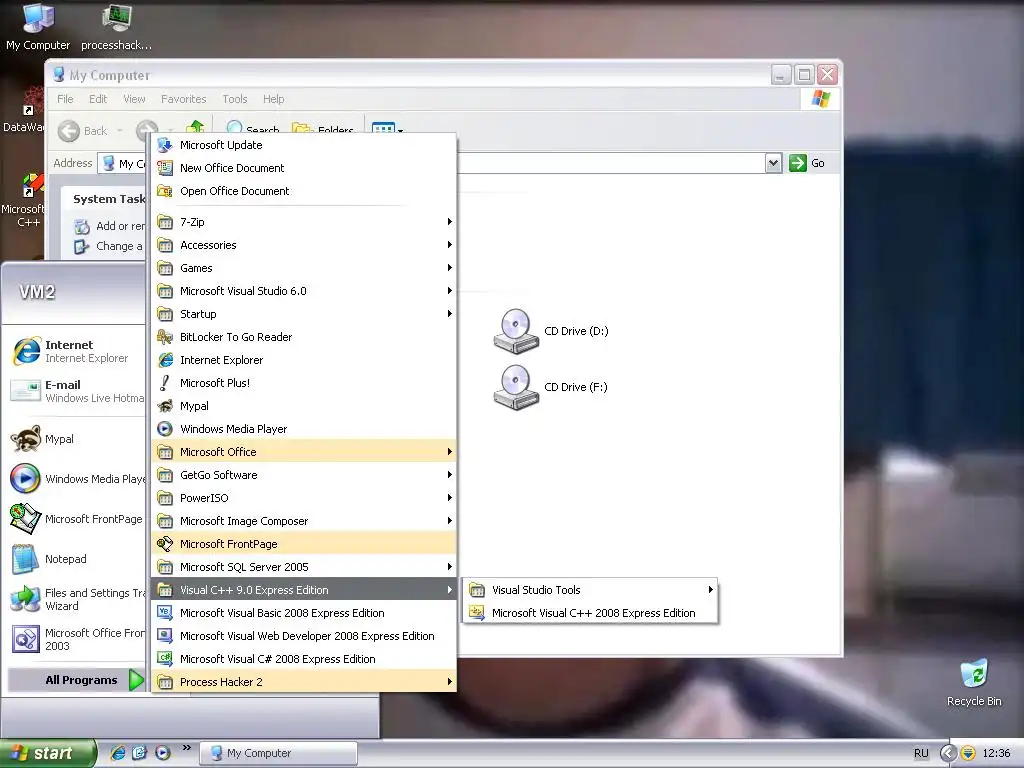Open the Favorites menu in My Computer
The image size is (1024, 768).
click(x=184, y=99)
